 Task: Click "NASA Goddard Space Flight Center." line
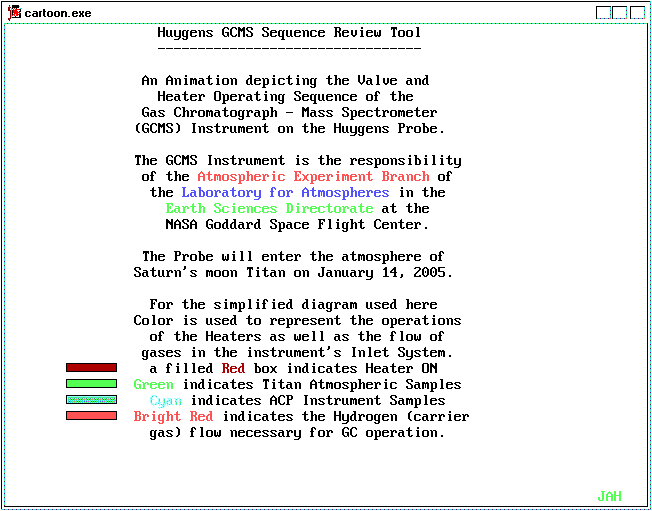tap(297, 225)
